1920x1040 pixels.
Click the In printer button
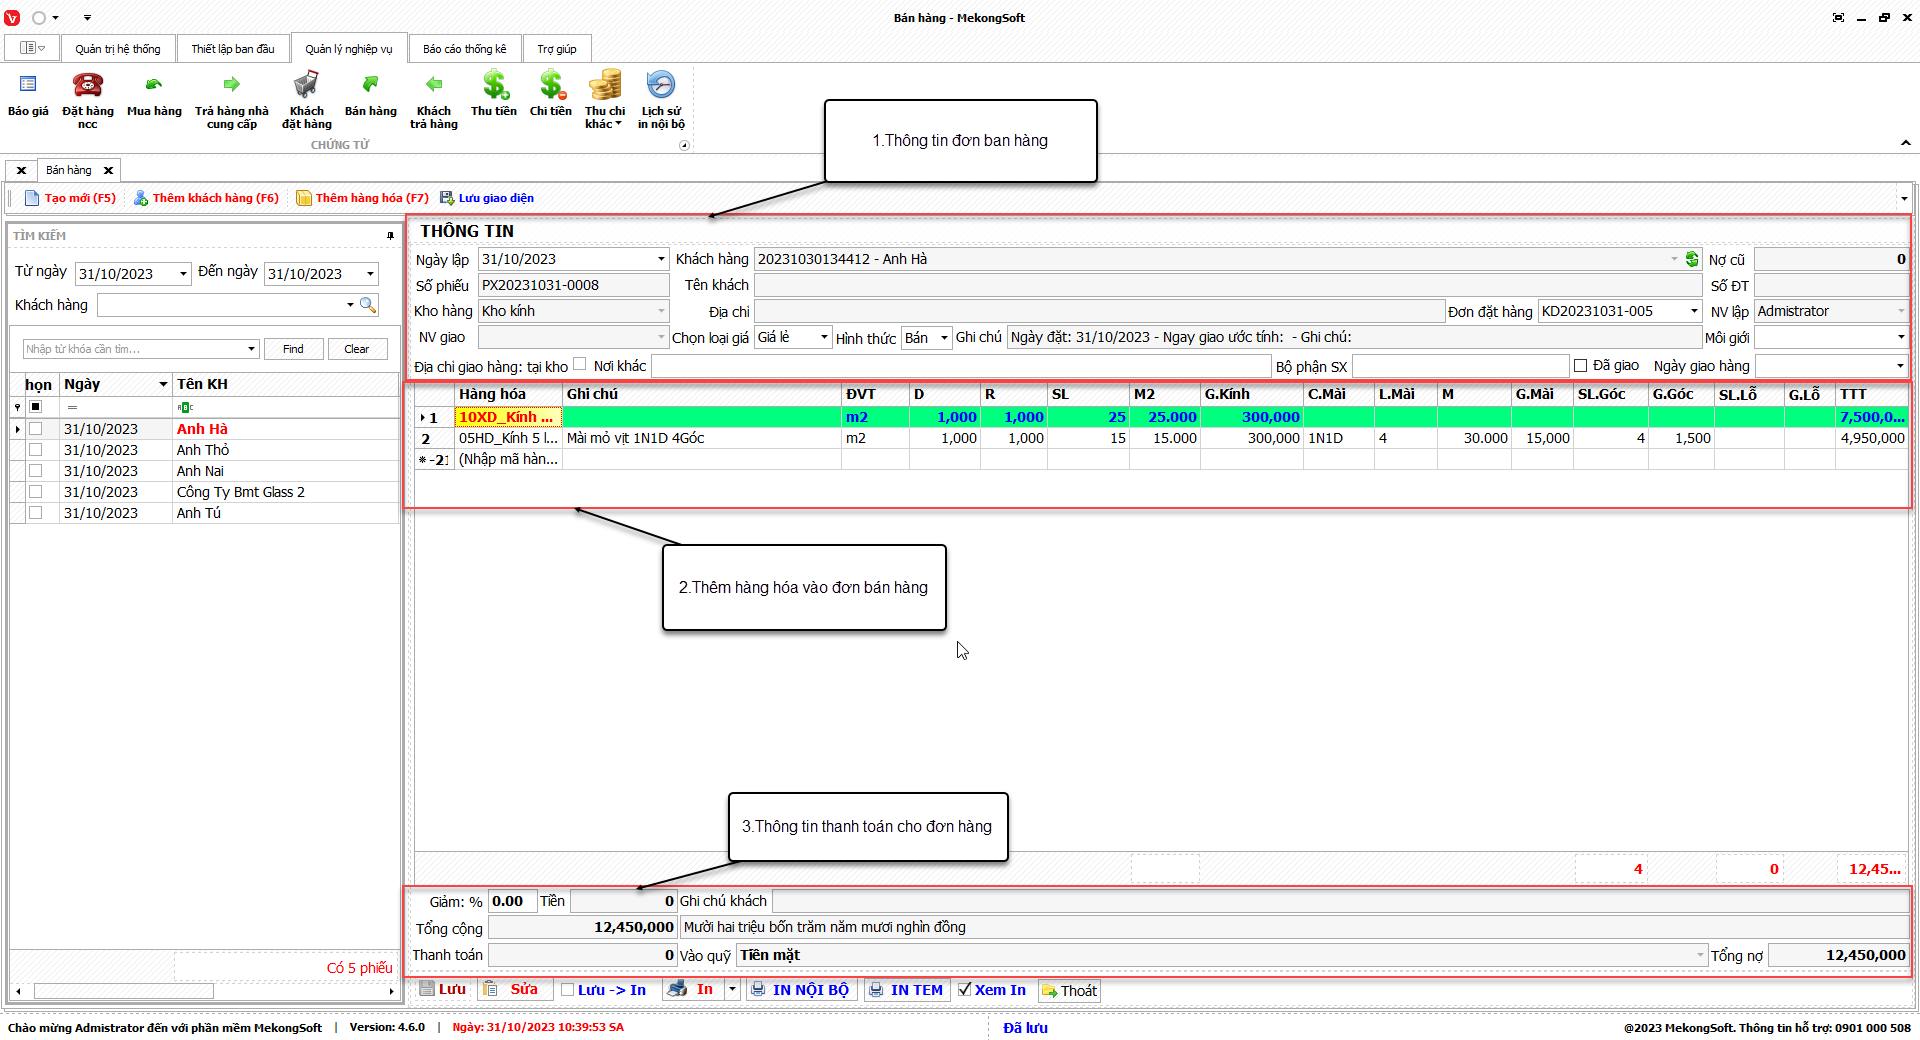pos(692,990)
